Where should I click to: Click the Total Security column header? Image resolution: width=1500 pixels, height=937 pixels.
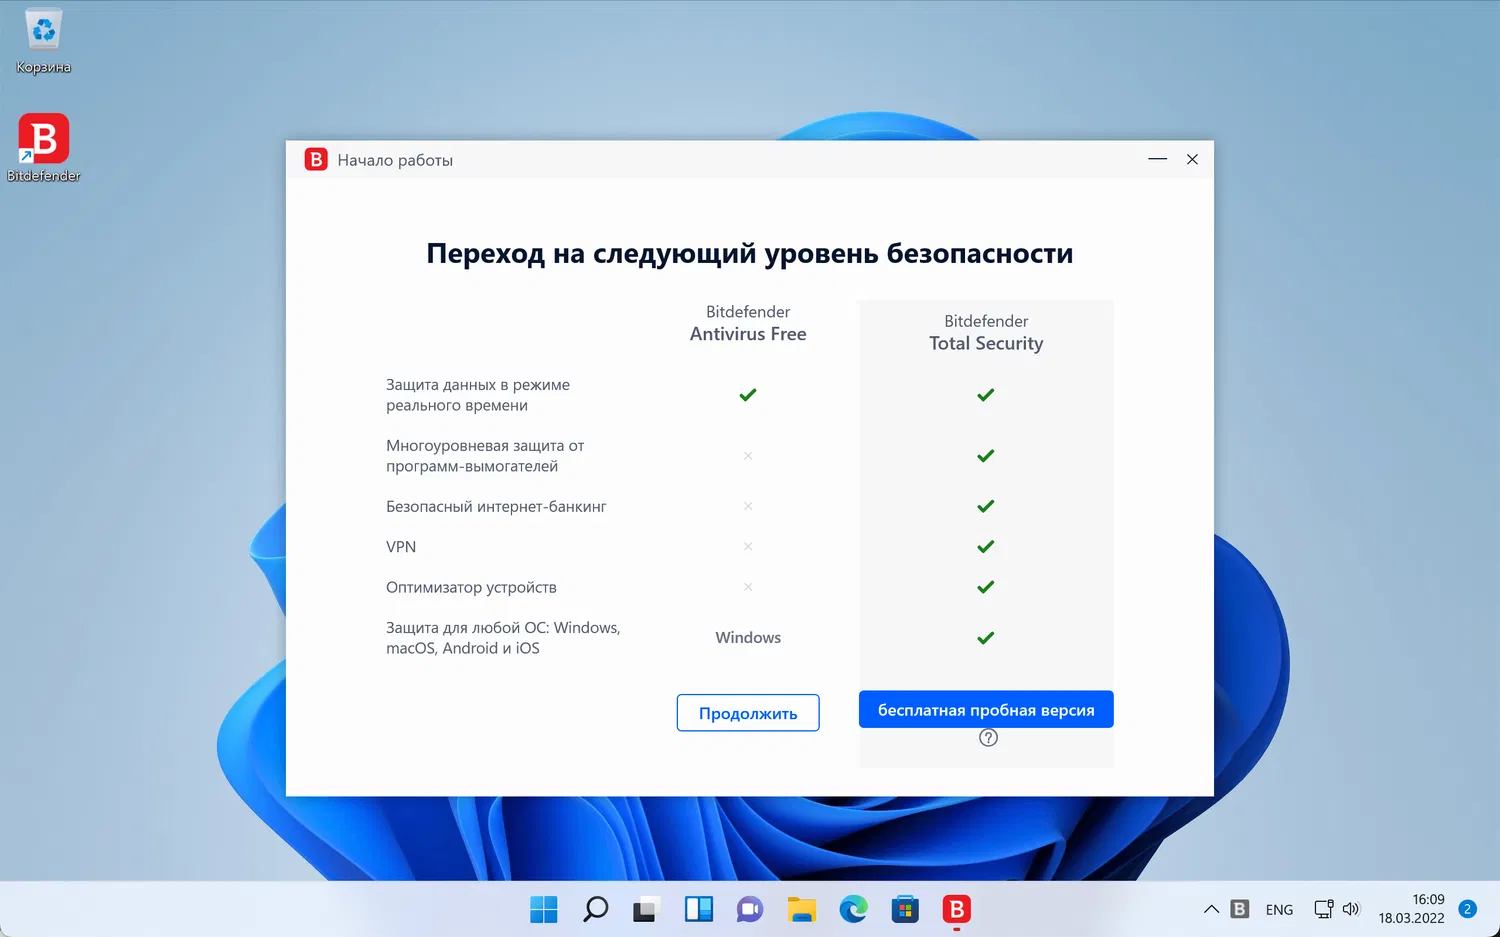(x=986, y=332)
